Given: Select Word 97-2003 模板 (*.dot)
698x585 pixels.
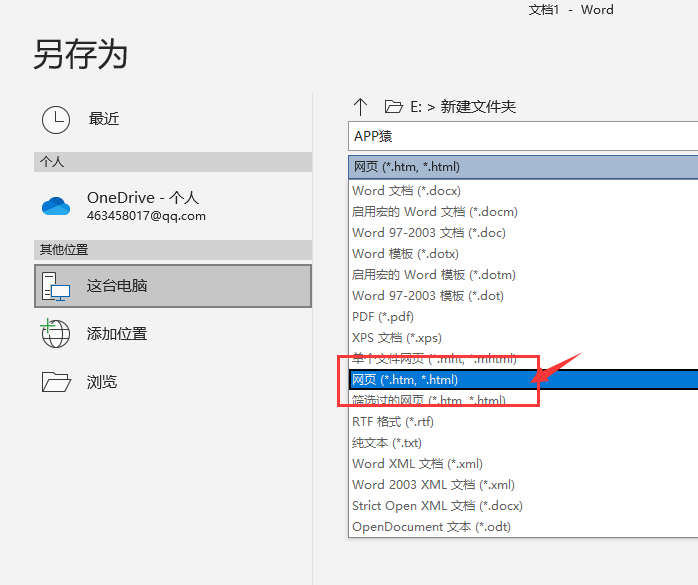Looking at the screenshot, I should [523, 296].
